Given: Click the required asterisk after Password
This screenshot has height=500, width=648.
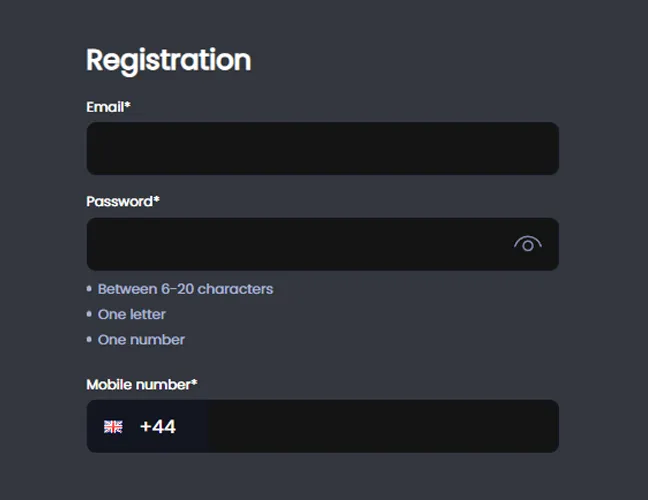Looking at the screenshot, I should (x=156, y=199).
